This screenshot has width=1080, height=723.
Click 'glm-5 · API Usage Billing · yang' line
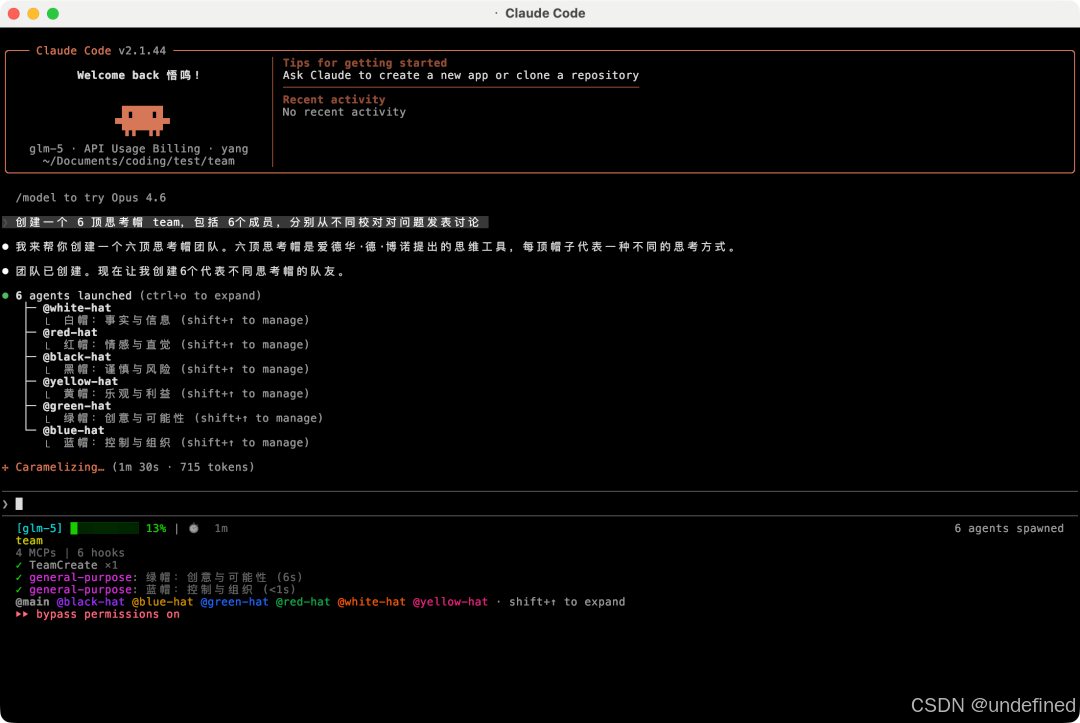(x=138, y=149)
